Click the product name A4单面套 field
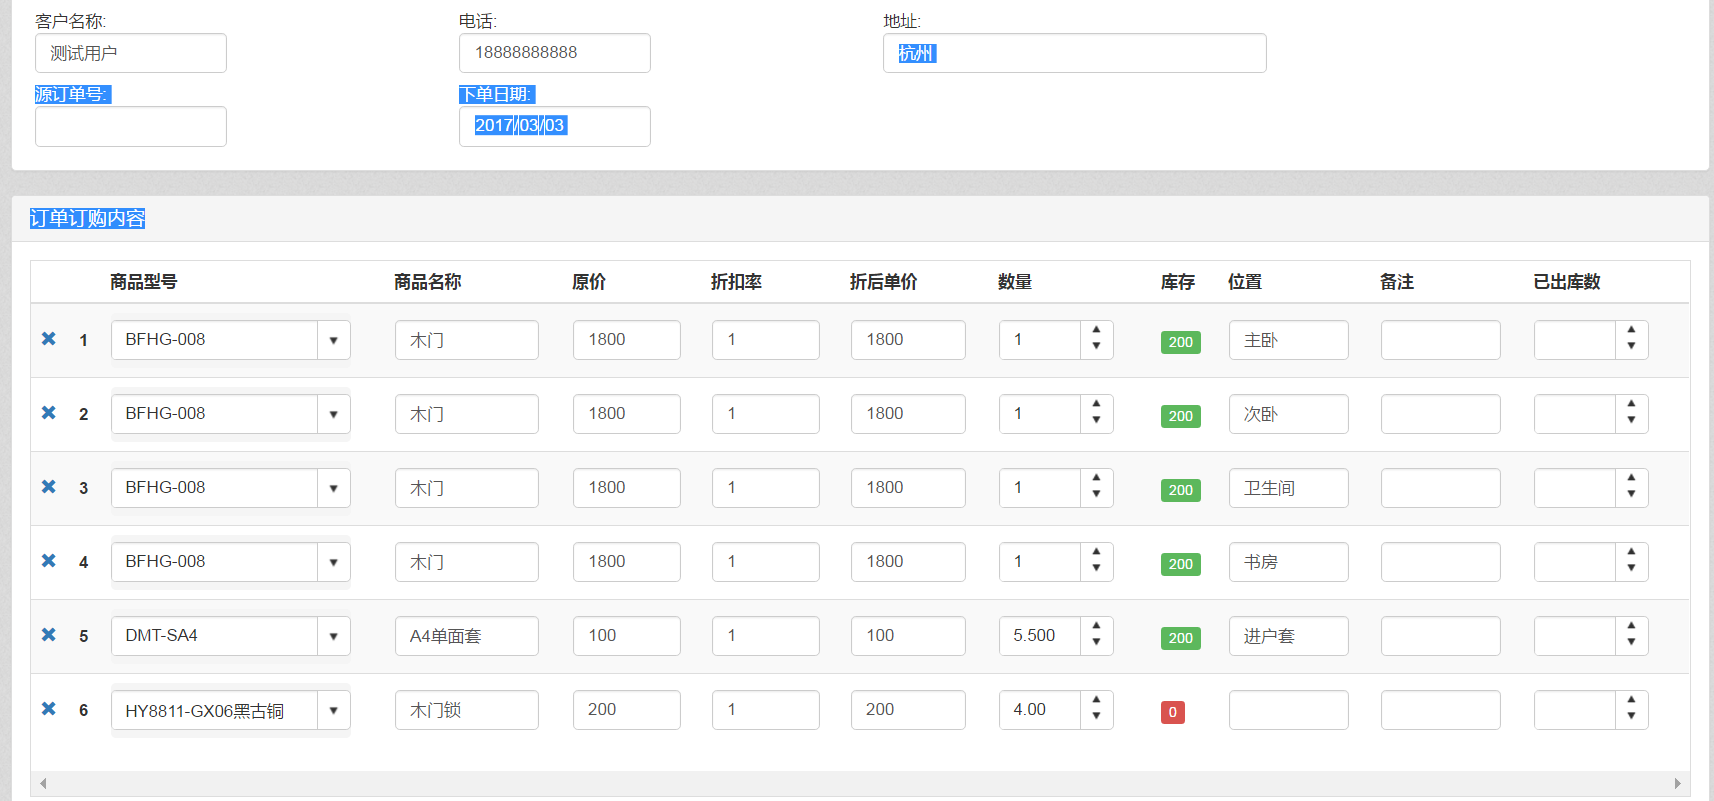 [x=467, y=636]
